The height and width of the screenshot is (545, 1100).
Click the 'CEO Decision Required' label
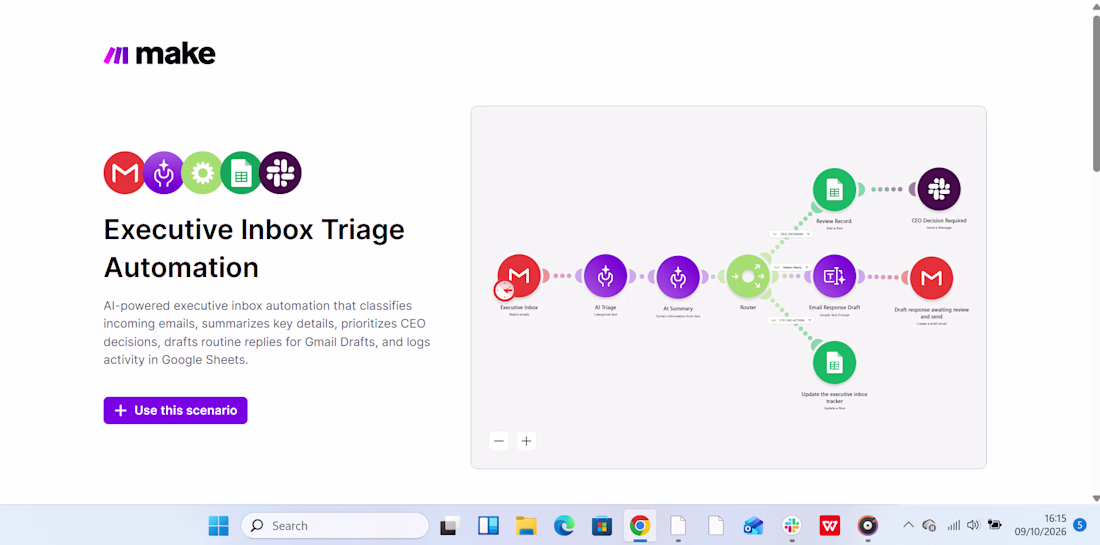click(x=939, y=220)
